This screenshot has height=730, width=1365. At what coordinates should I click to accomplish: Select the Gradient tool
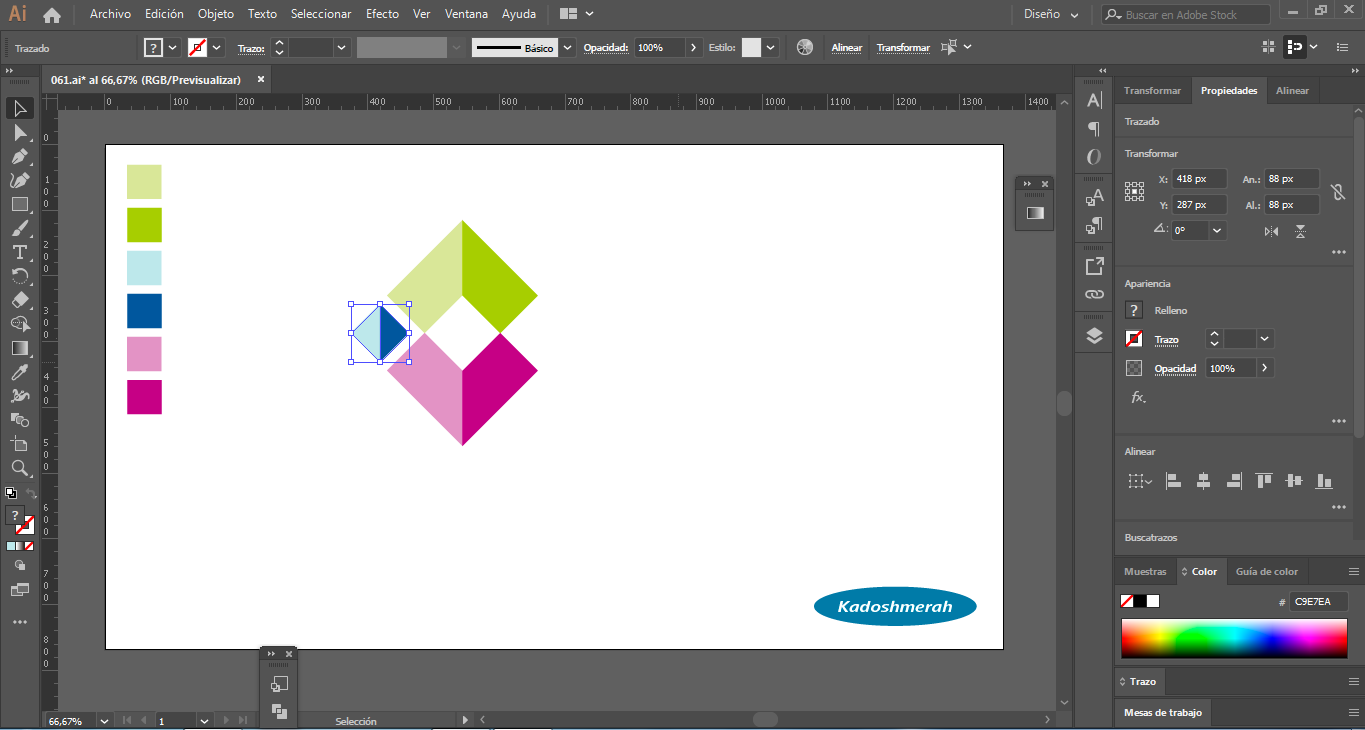[20, 348]
